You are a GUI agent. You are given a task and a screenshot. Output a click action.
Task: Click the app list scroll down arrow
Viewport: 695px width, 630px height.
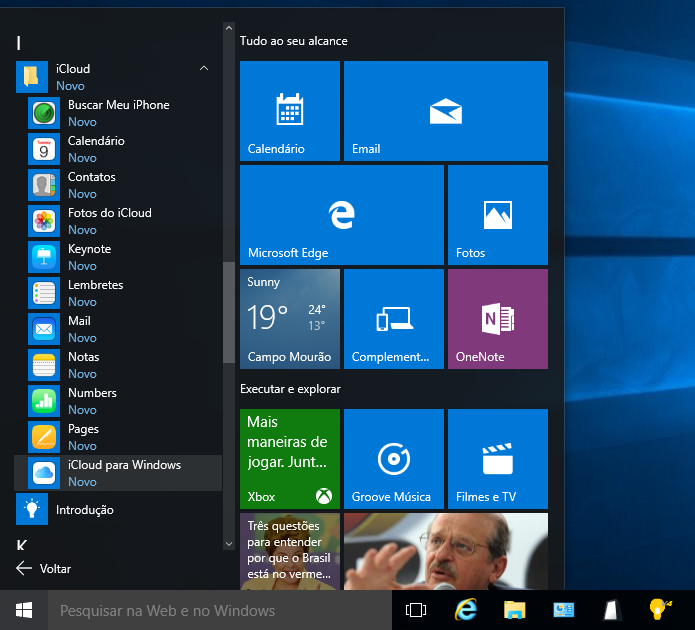pos(229,544)
